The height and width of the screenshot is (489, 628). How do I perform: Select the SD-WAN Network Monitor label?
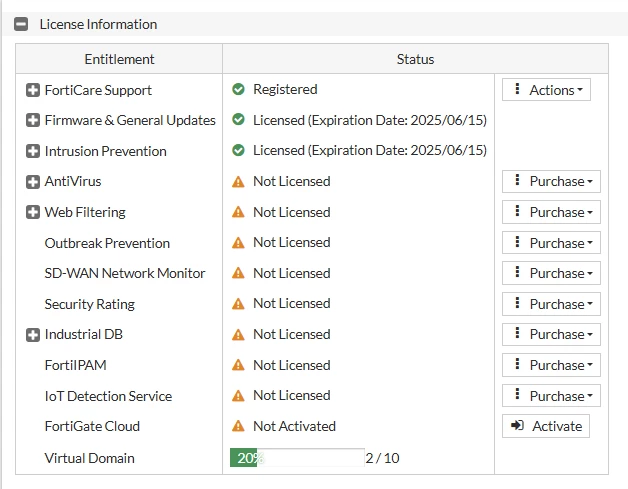(x=125, y=273)
